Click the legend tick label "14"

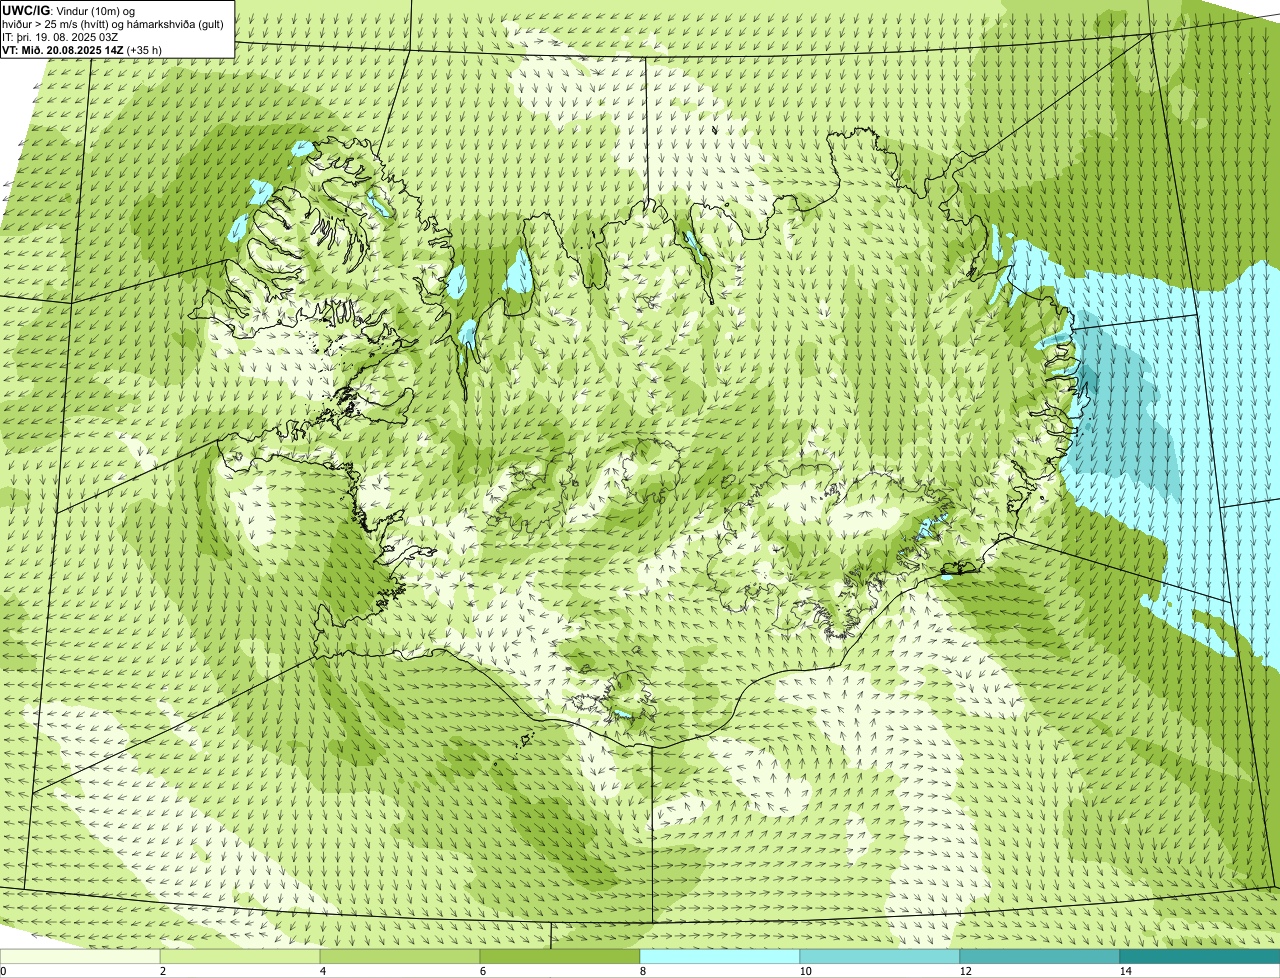click(1125, 971)
